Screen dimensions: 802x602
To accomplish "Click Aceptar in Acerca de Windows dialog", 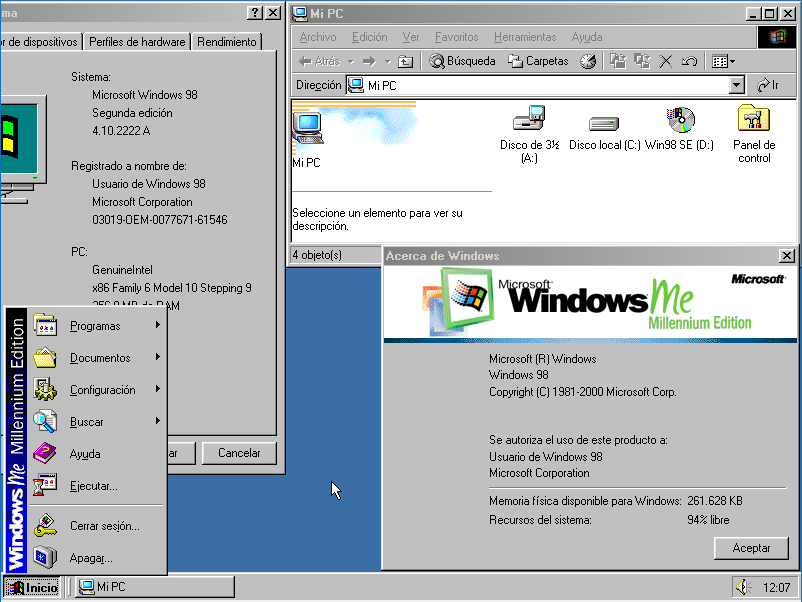I will point(751,548).
